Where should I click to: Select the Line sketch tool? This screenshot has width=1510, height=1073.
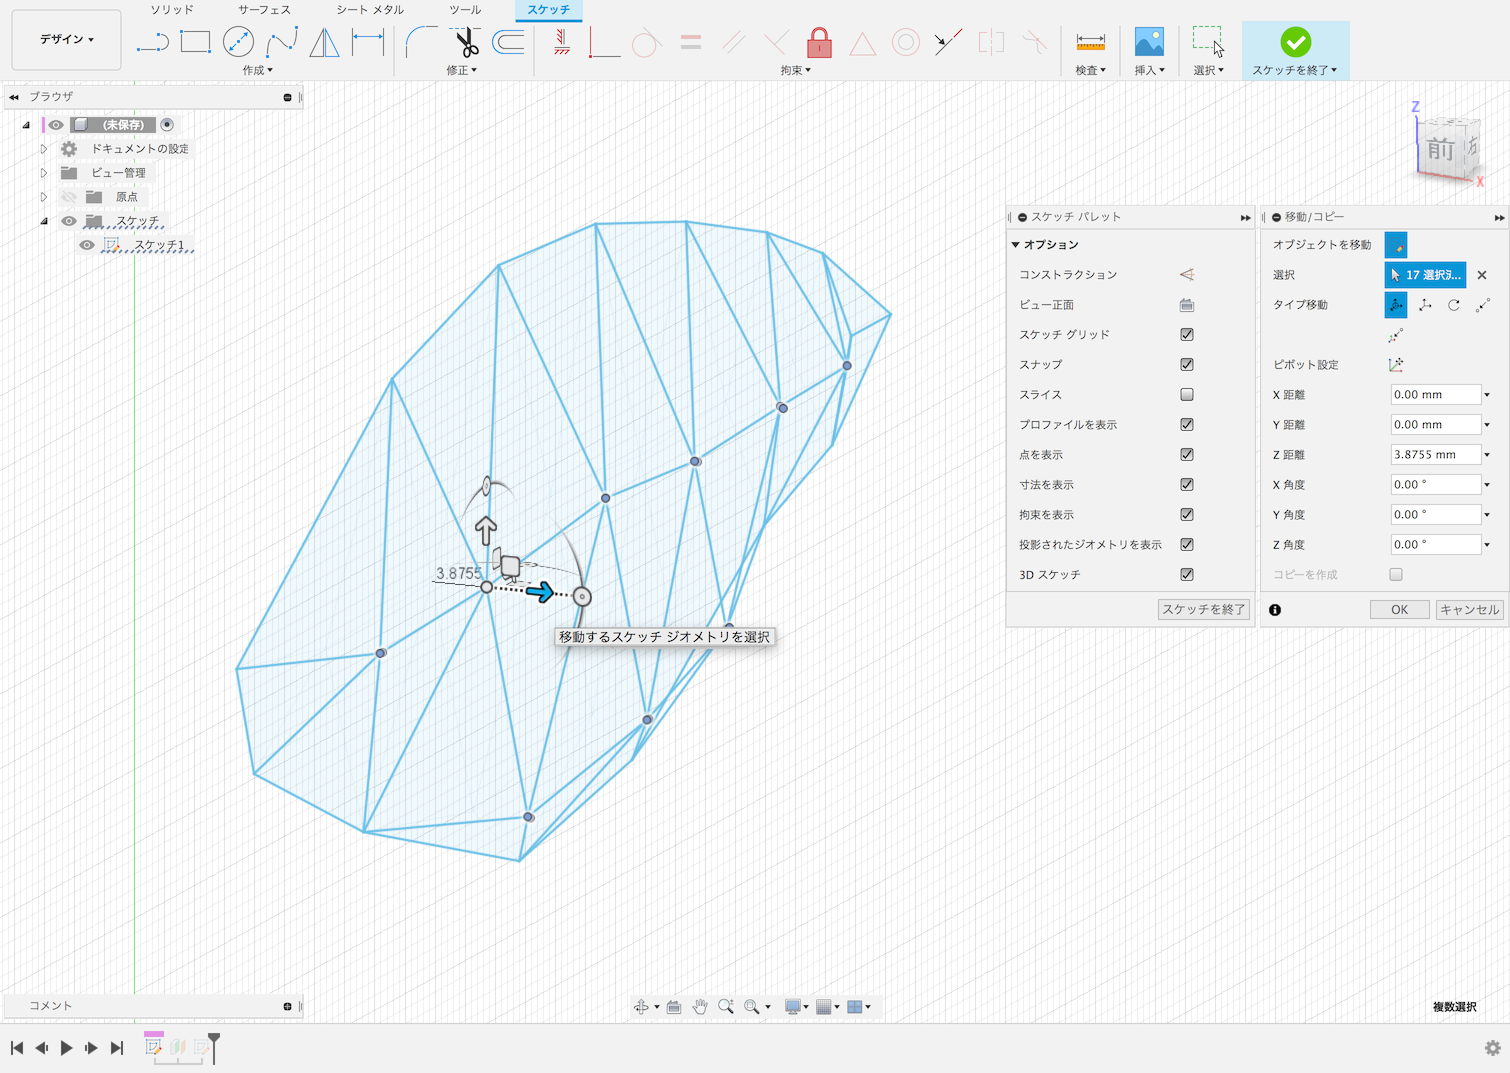tap(152, 42)
